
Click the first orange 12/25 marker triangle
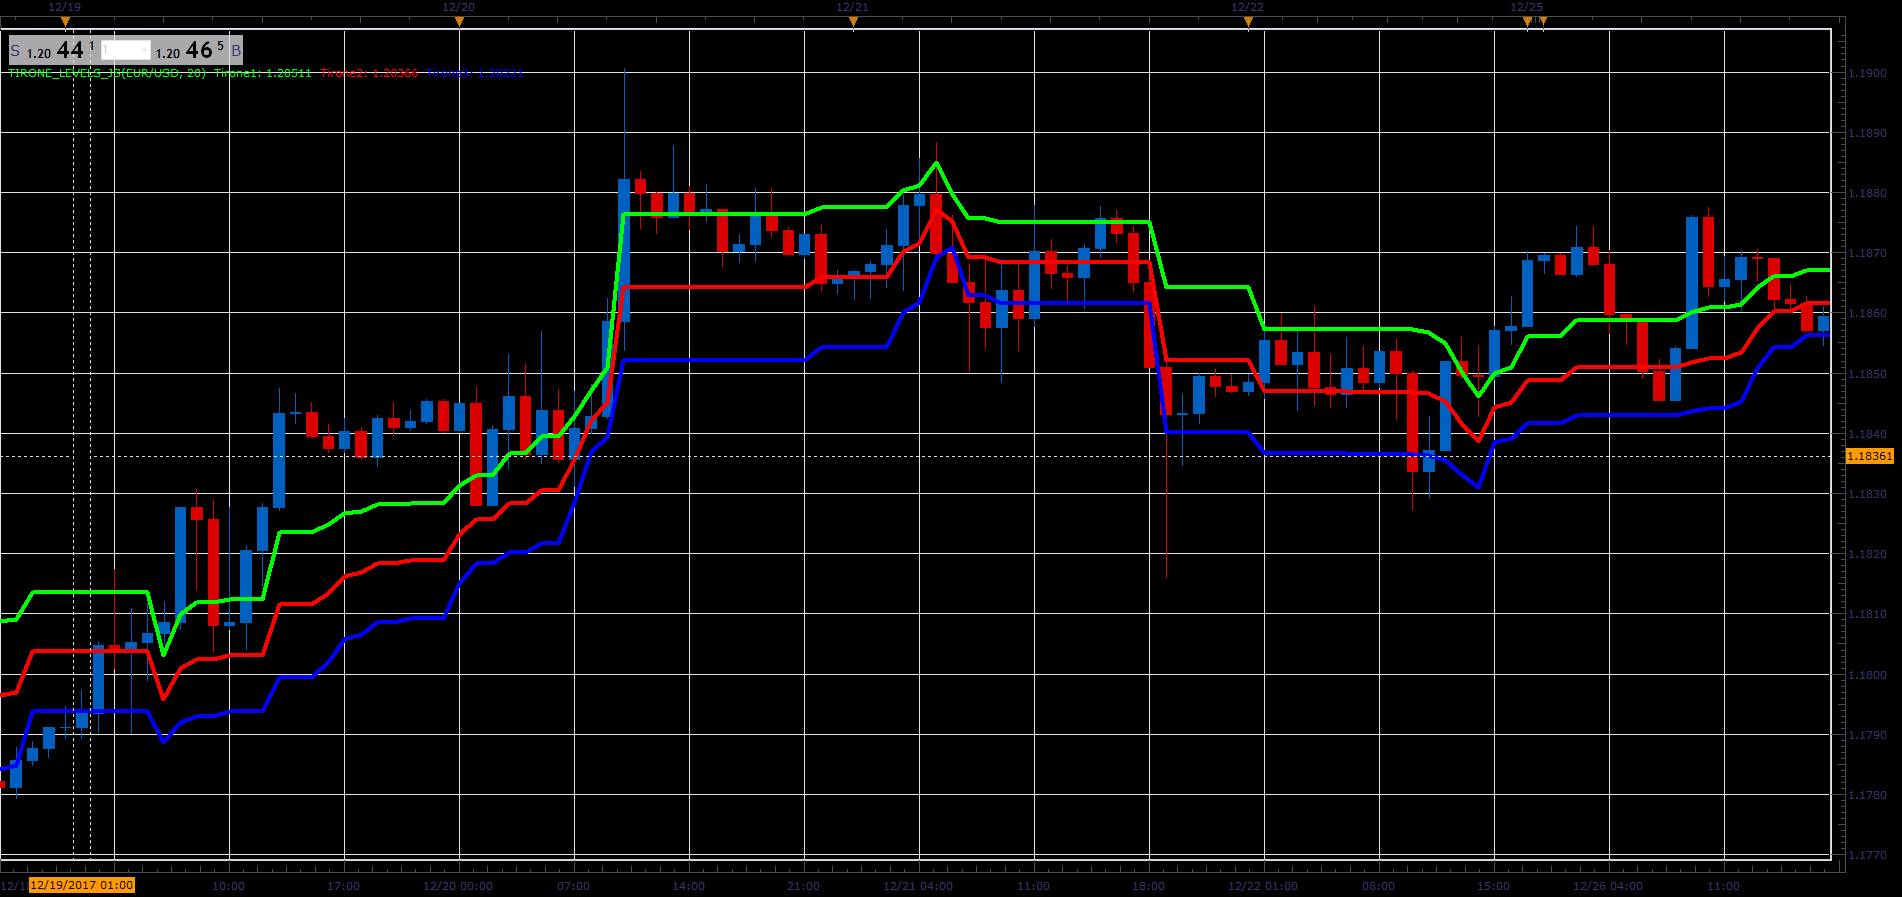1527,22
